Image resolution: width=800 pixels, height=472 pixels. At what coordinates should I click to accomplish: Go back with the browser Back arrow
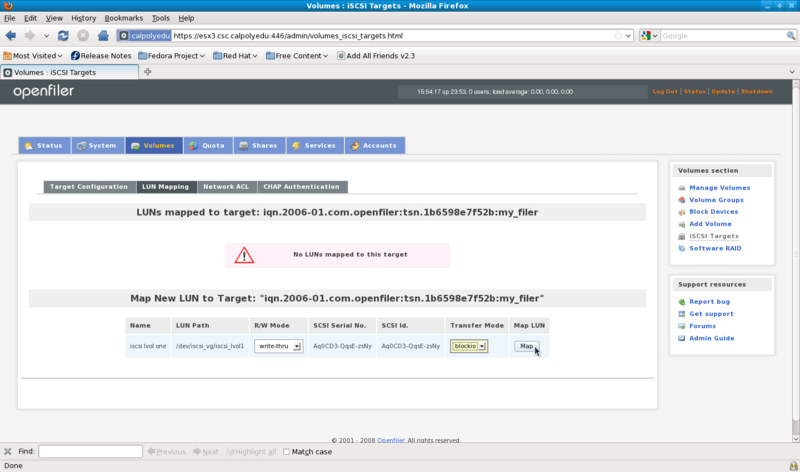(11, 36)
